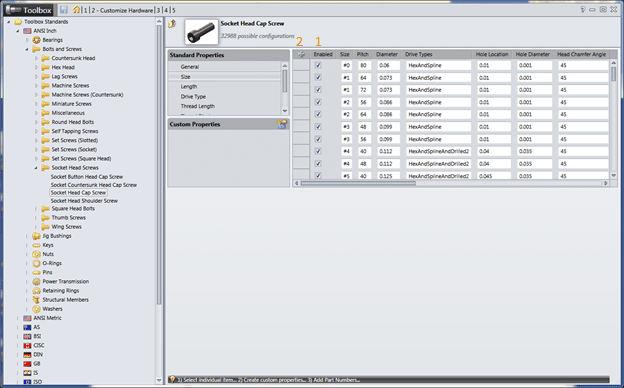Uncheck Enabled for size #2 pitch 56
This screenshot has width=624, height=388.
318,102
